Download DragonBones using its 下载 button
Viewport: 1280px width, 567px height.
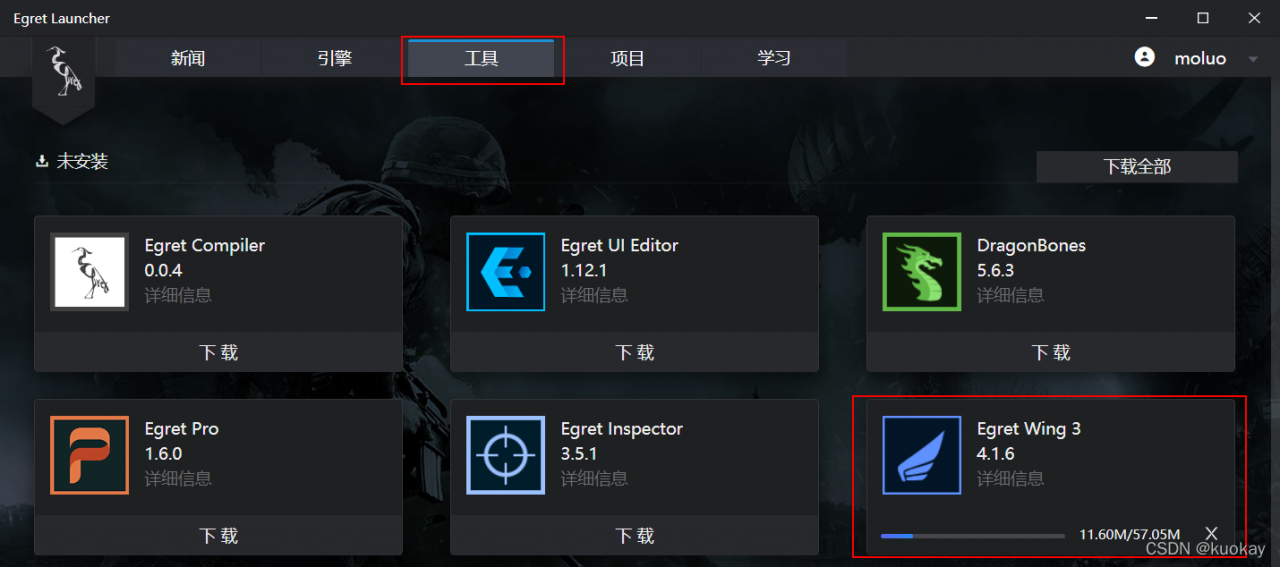coord(1050,352)
